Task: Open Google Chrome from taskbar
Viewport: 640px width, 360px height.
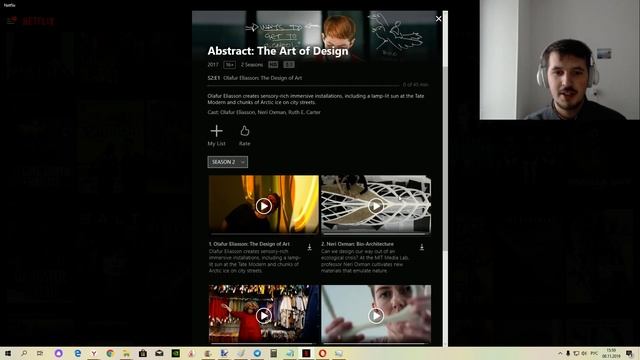Action: point(110,353)
